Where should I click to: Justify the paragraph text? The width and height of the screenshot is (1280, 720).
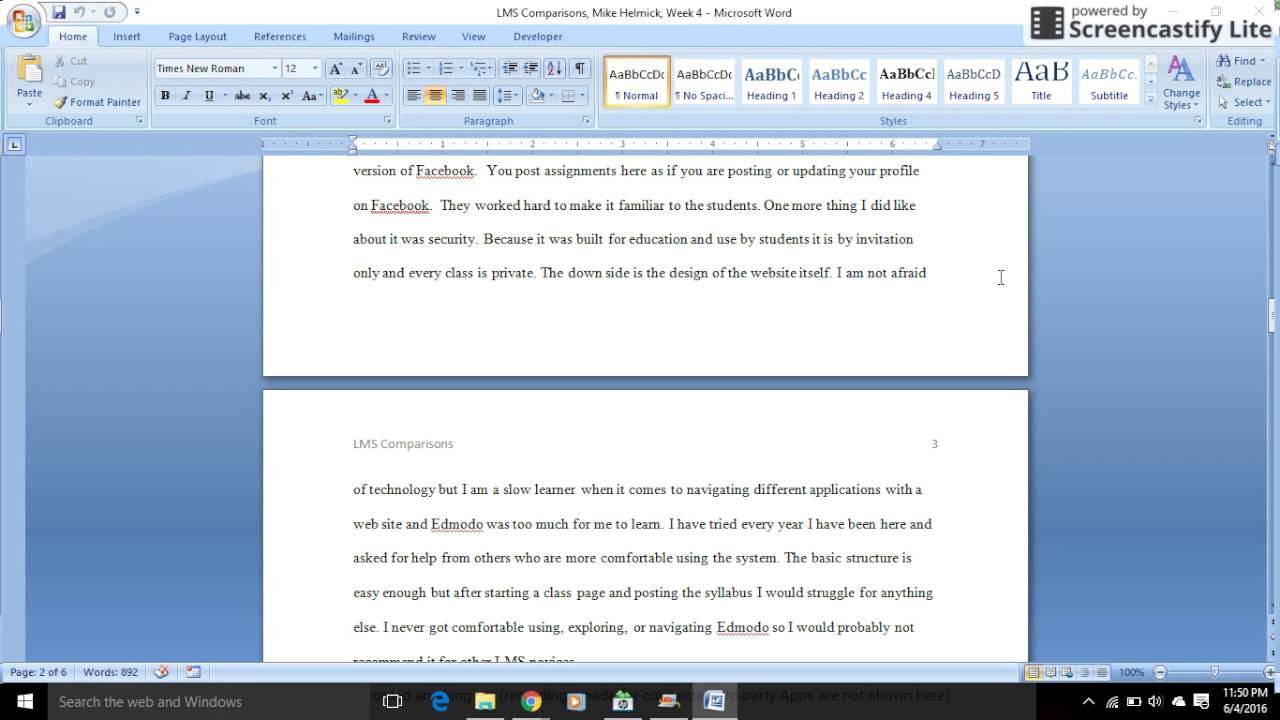coord(480,96)
